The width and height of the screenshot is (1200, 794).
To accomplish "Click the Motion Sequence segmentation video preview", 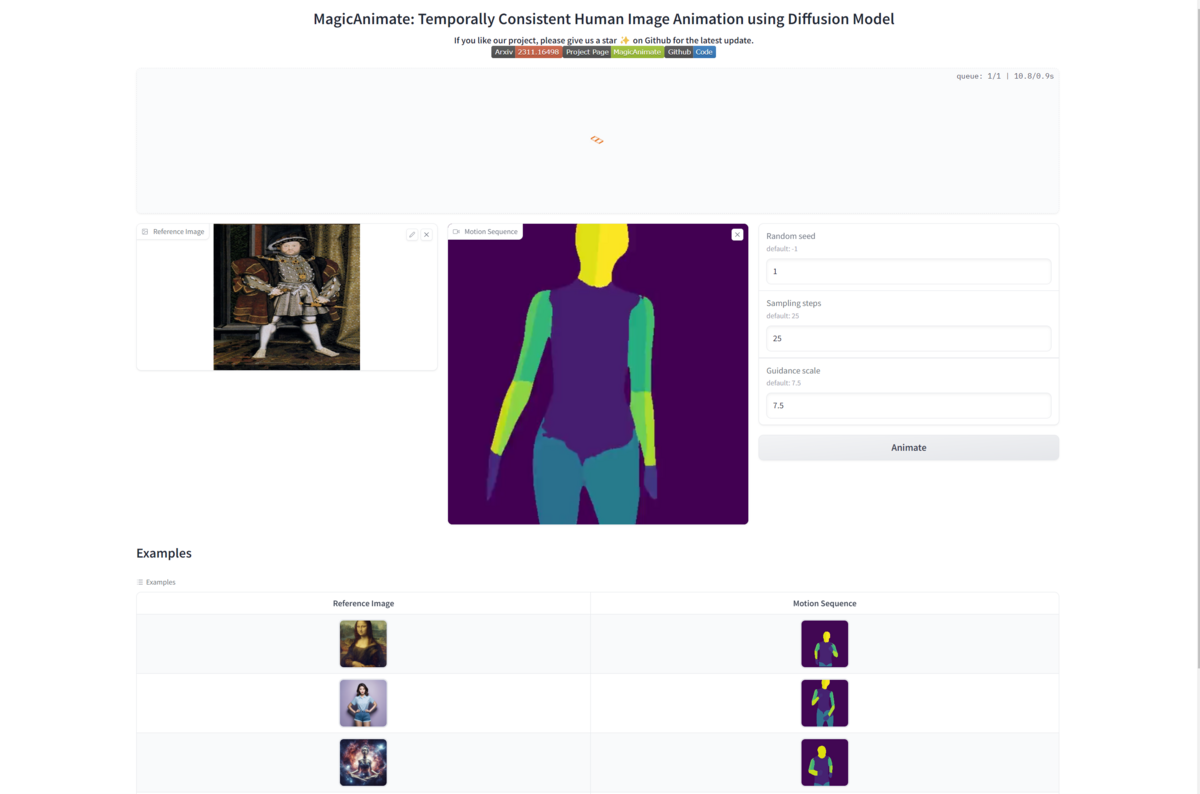I will 598,374.
